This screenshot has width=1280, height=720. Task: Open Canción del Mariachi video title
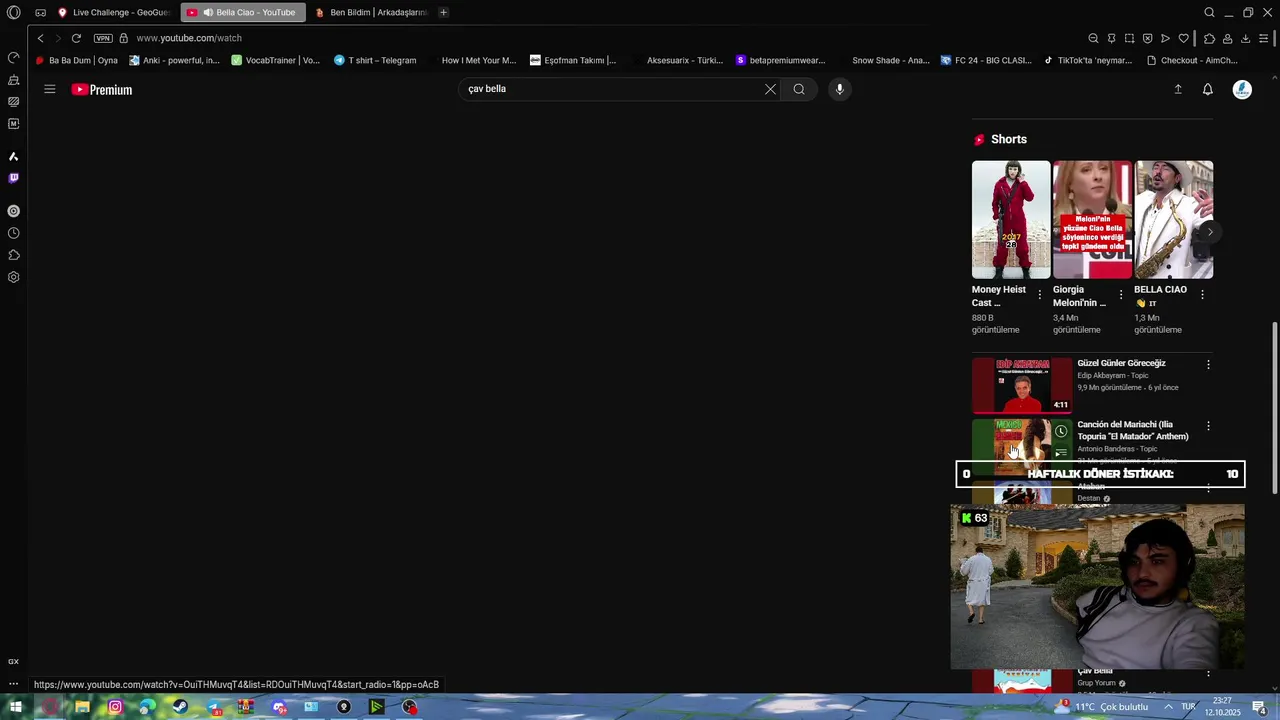1133,430
